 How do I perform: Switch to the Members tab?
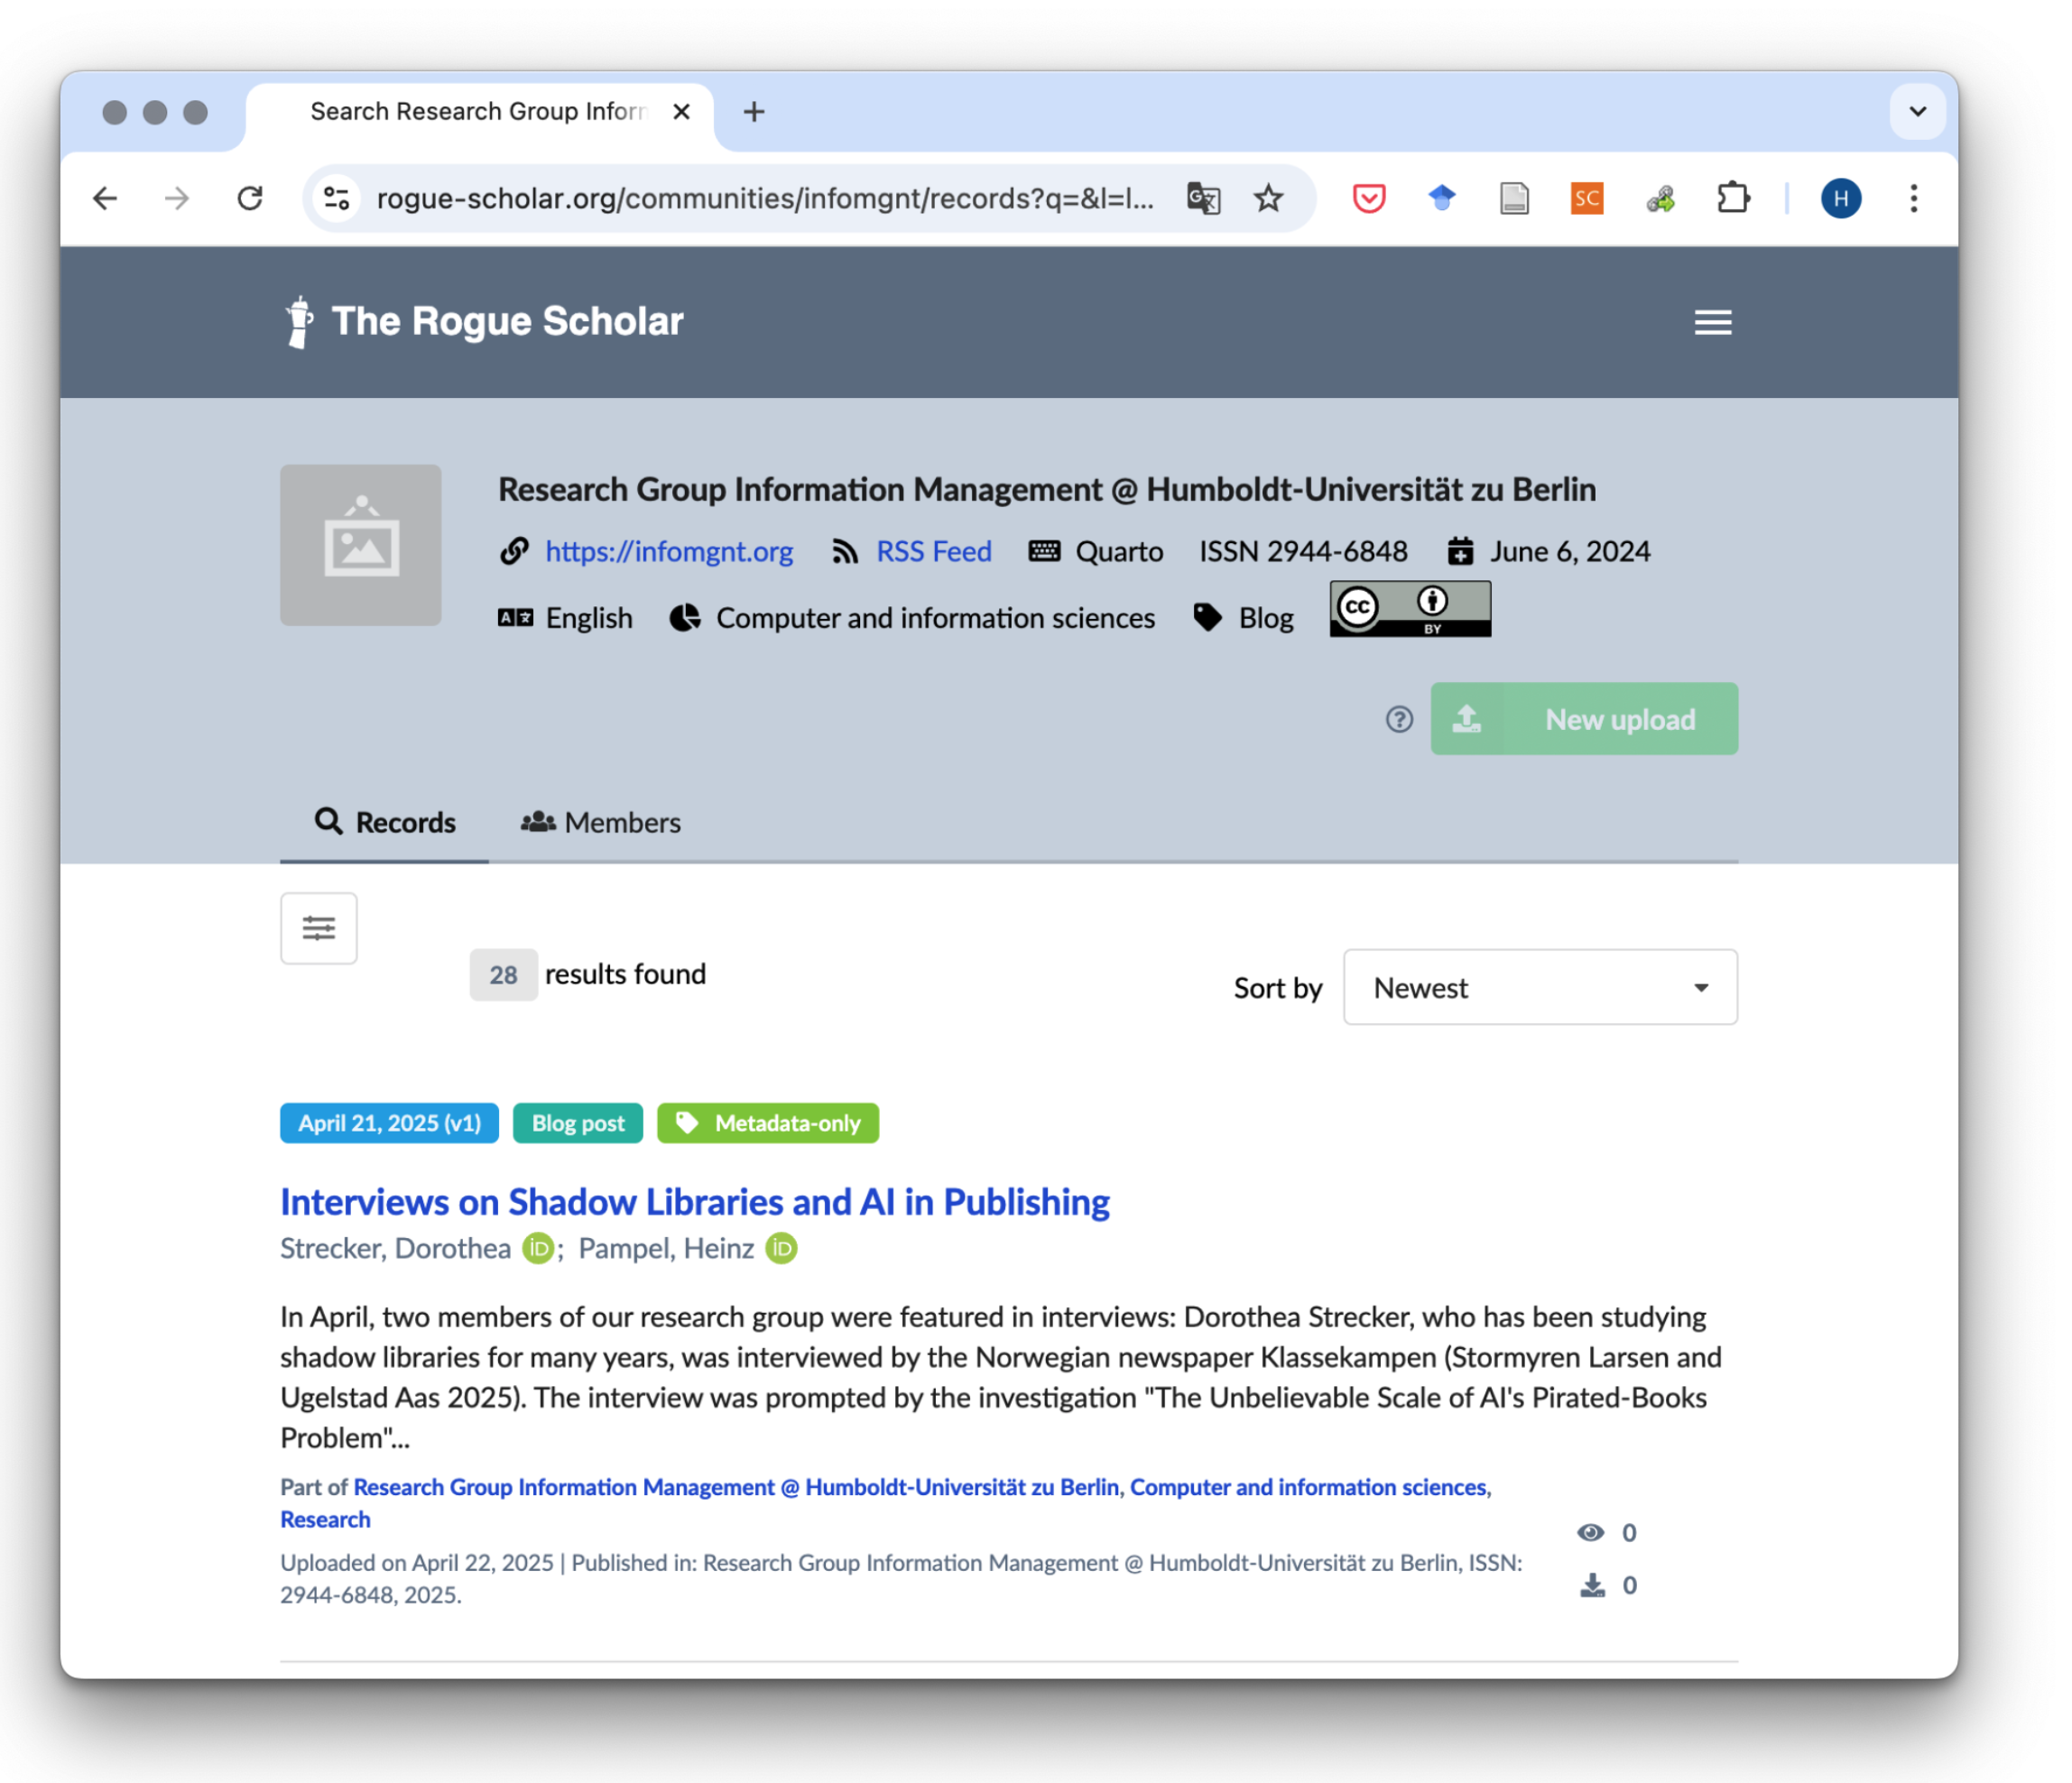pos(601,822)
